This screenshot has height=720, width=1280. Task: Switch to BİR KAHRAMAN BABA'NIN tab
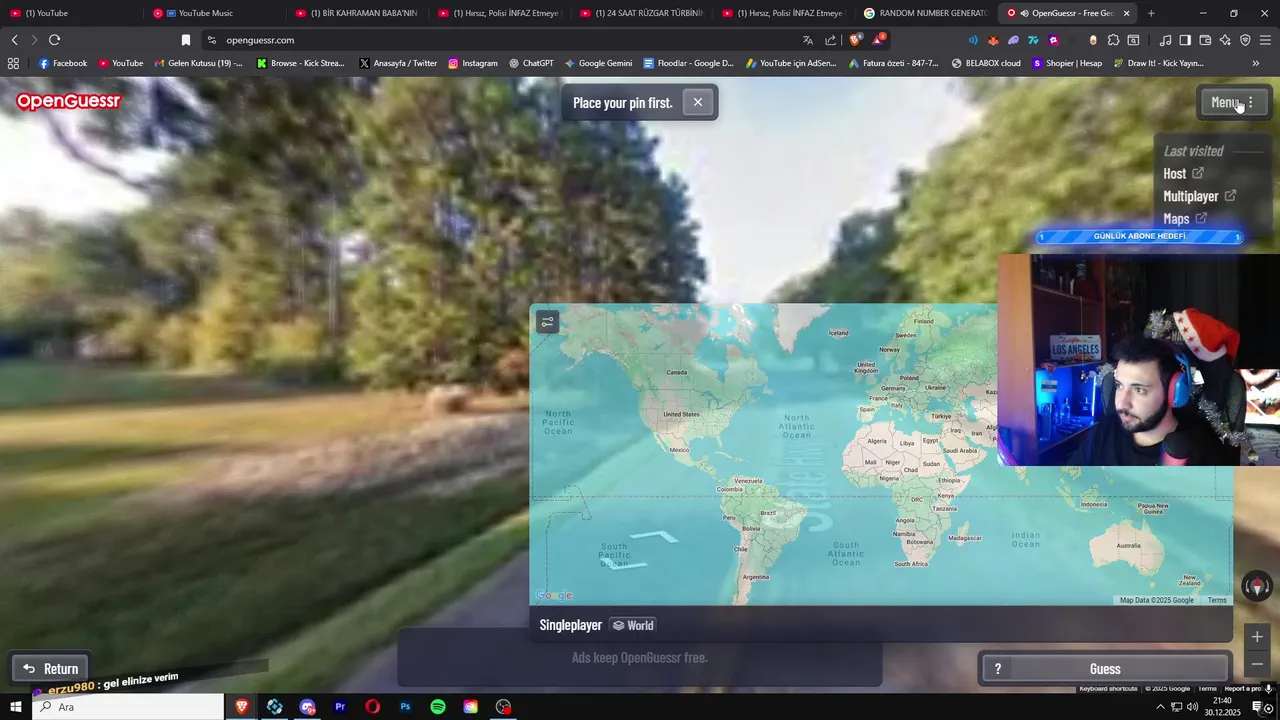click(x=357, y=13)
